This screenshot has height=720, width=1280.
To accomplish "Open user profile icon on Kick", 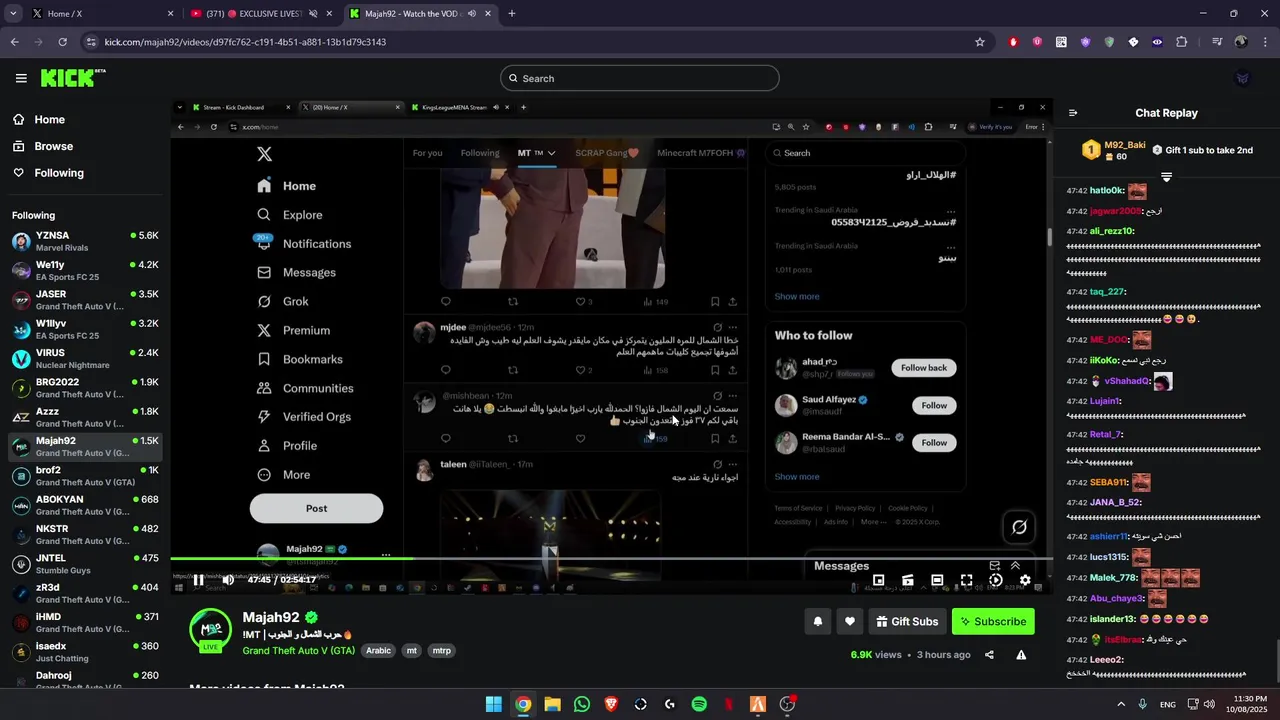I will point(1242,78).
